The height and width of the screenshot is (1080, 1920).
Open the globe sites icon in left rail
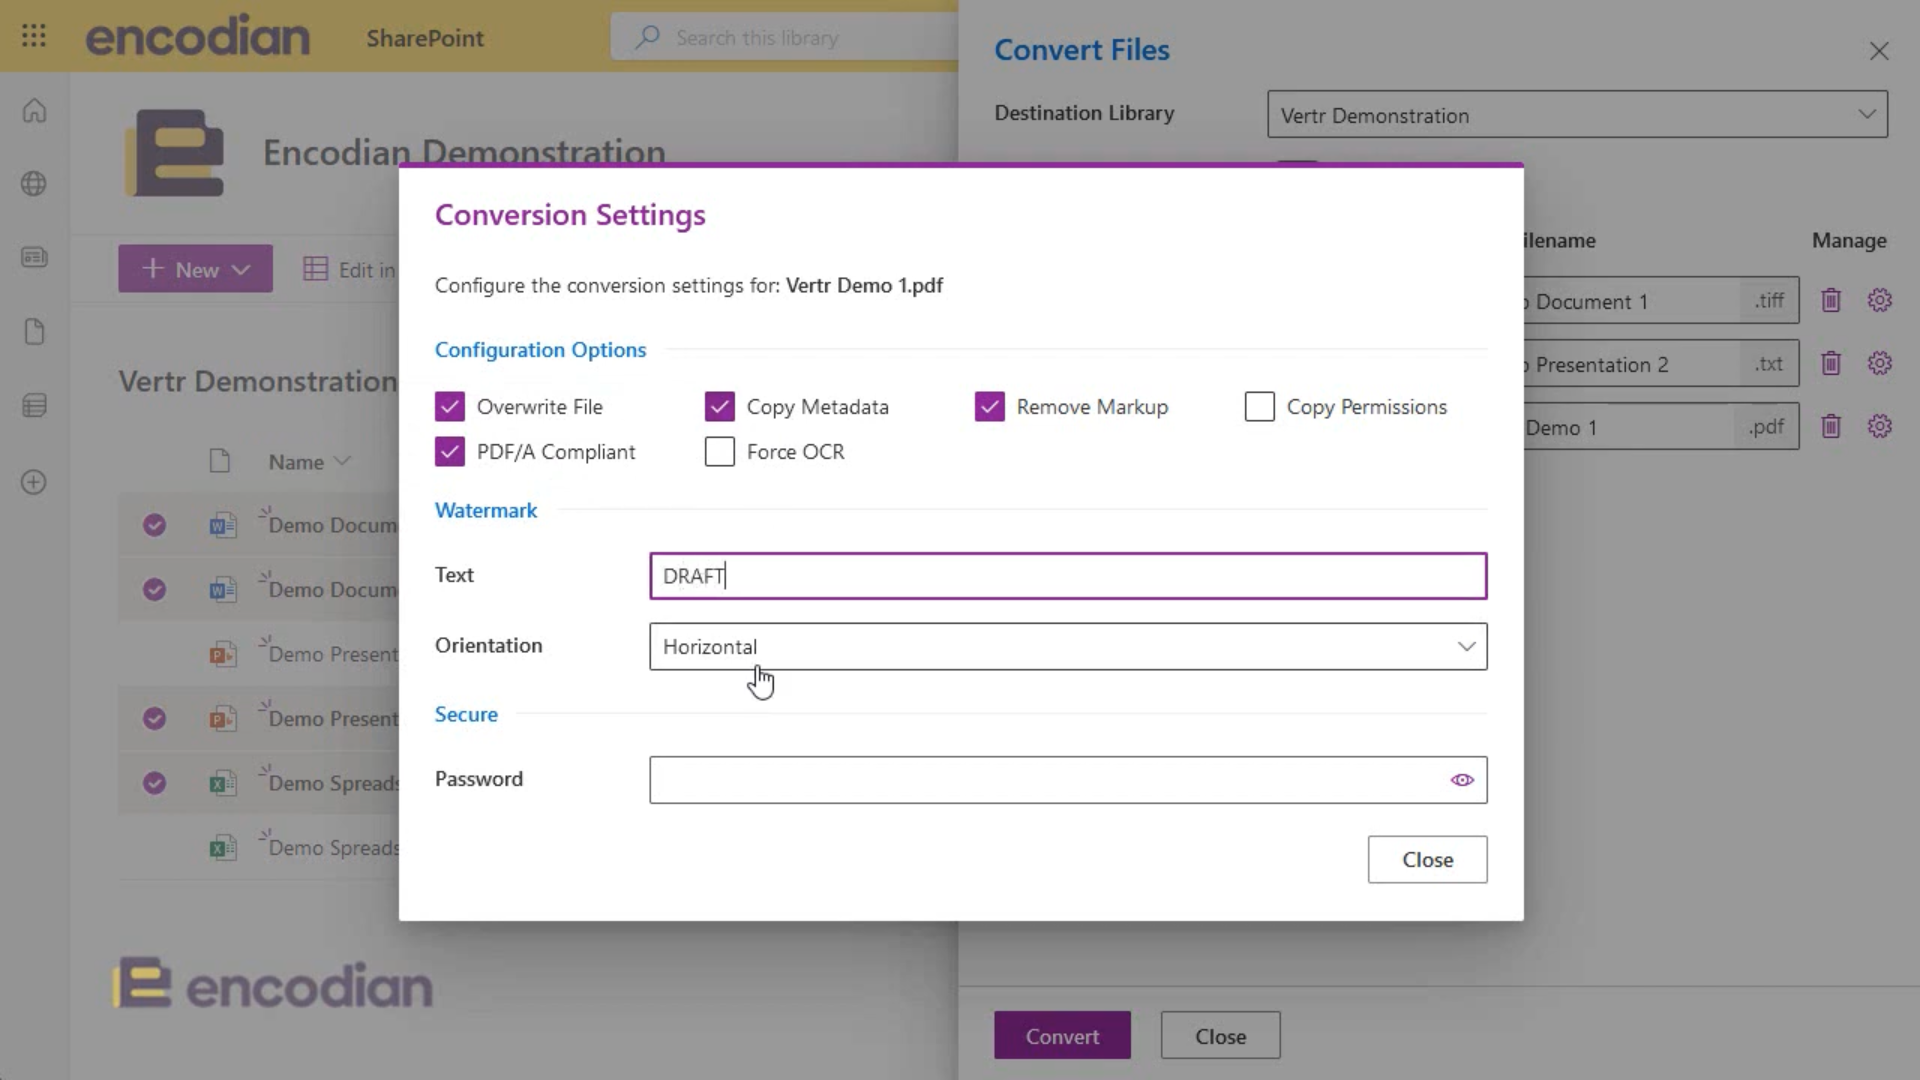pos(34,184)
